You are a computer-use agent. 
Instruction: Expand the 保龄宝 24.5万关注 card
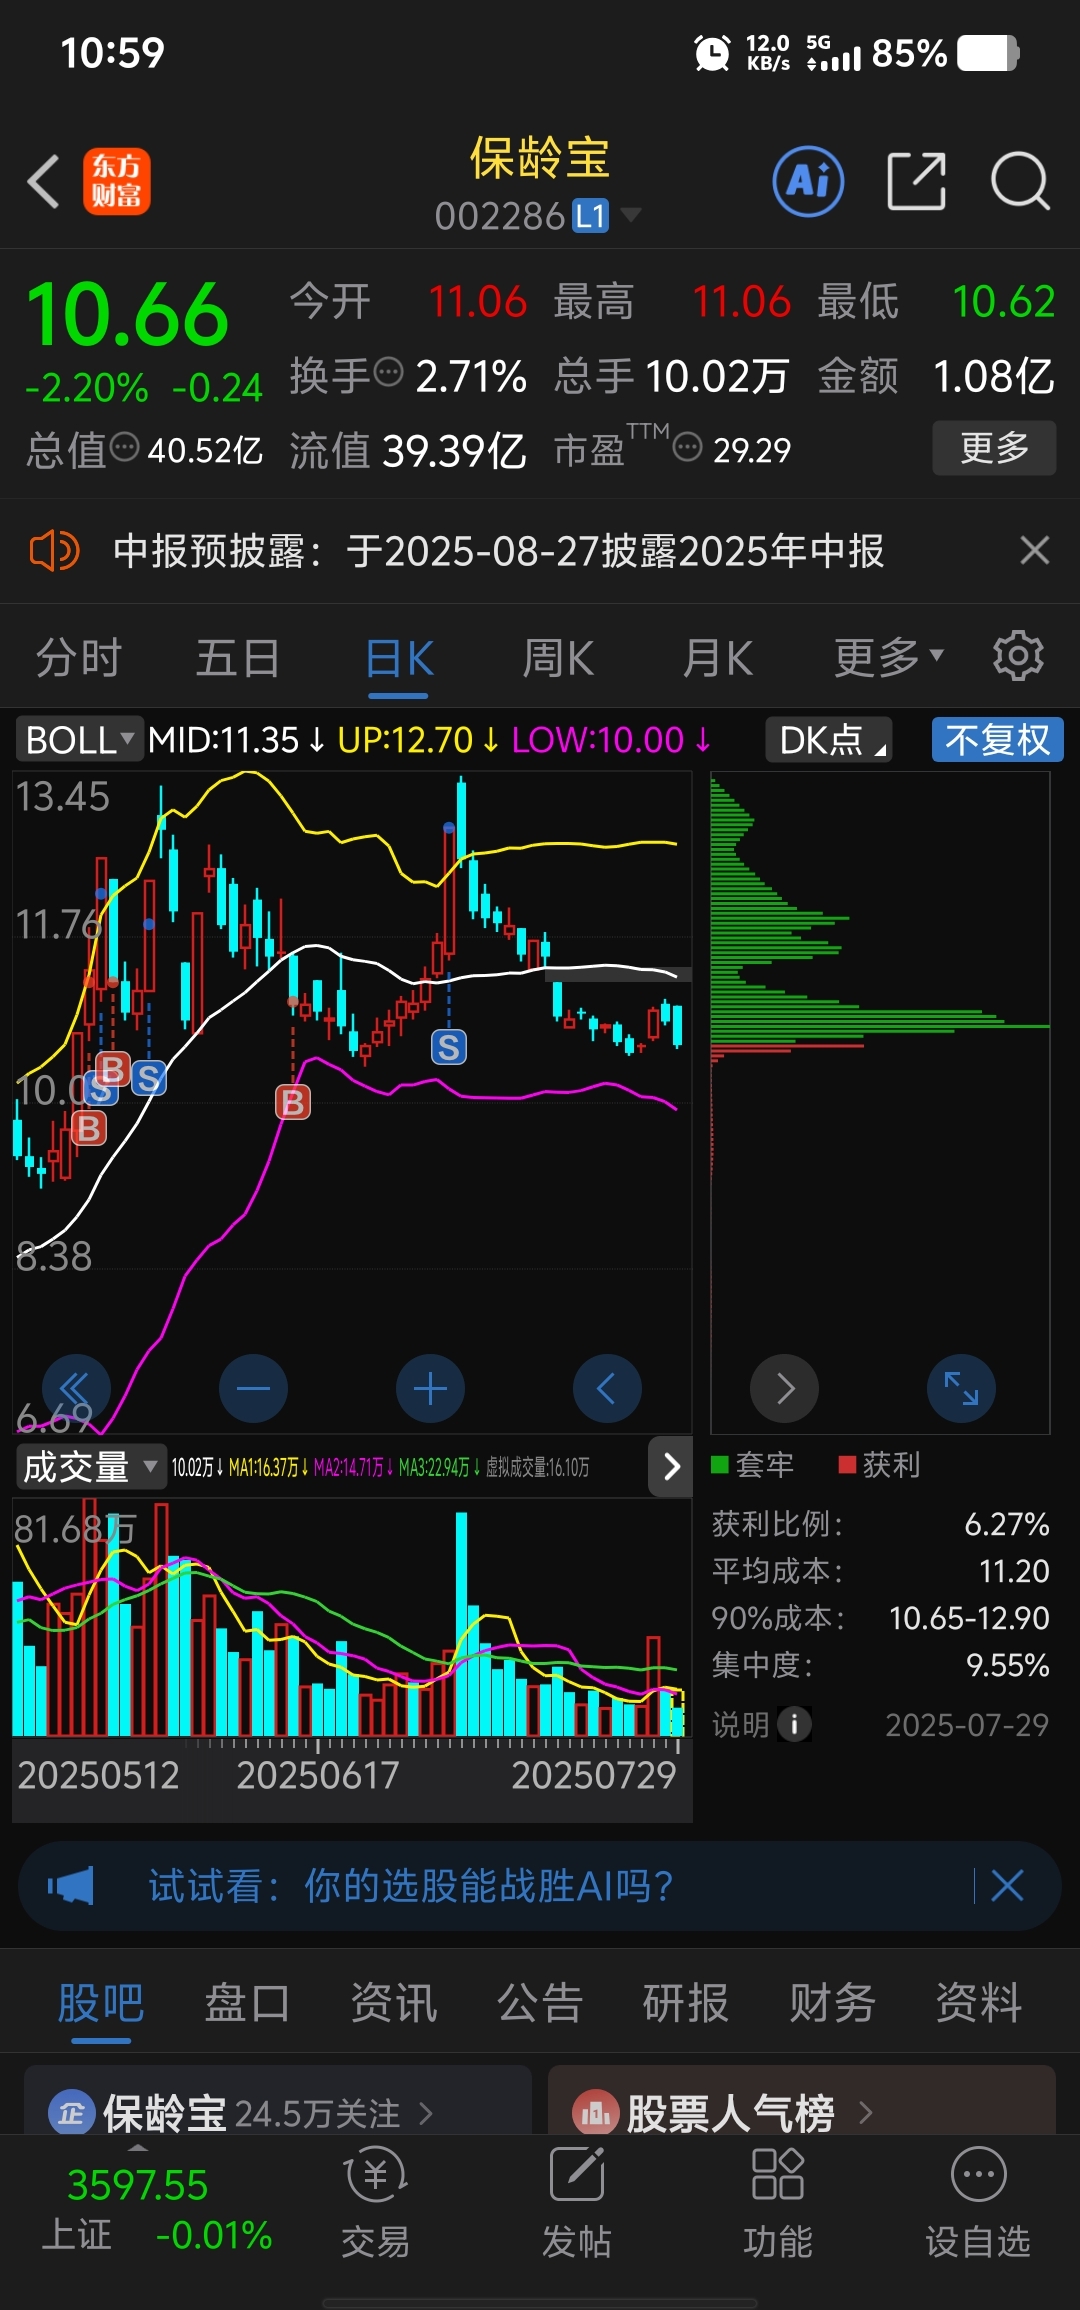[277, 2101]
